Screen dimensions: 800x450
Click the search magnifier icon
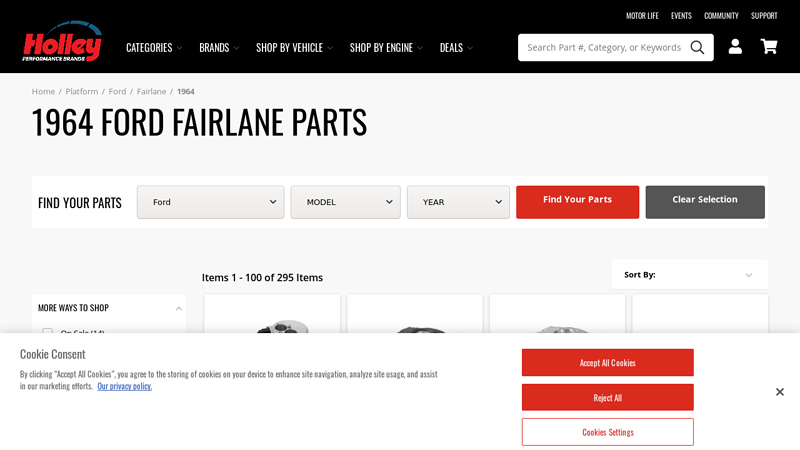697,47
